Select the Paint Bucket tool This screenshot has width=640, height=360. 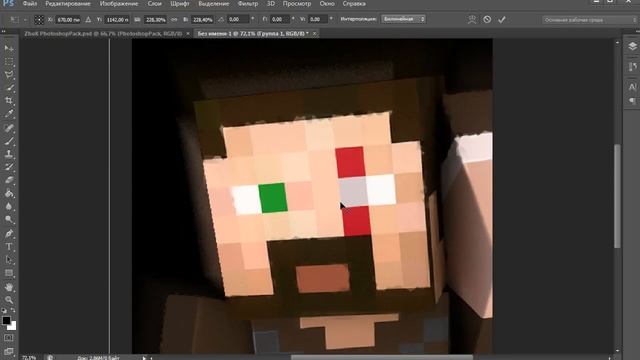[x=9, y=193]
